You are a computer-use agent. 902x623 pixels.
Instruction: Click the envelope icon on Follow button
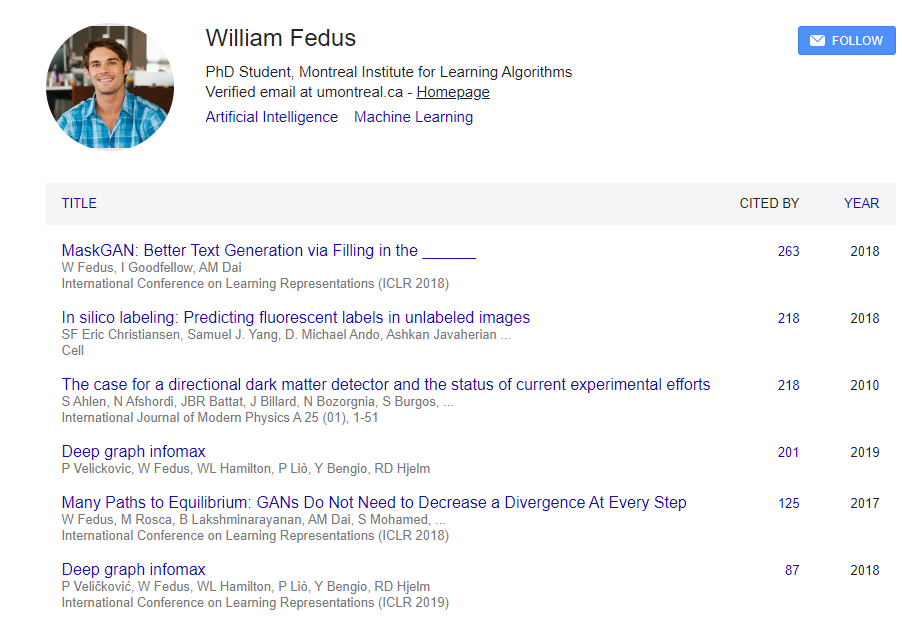(x=817, y=40)
